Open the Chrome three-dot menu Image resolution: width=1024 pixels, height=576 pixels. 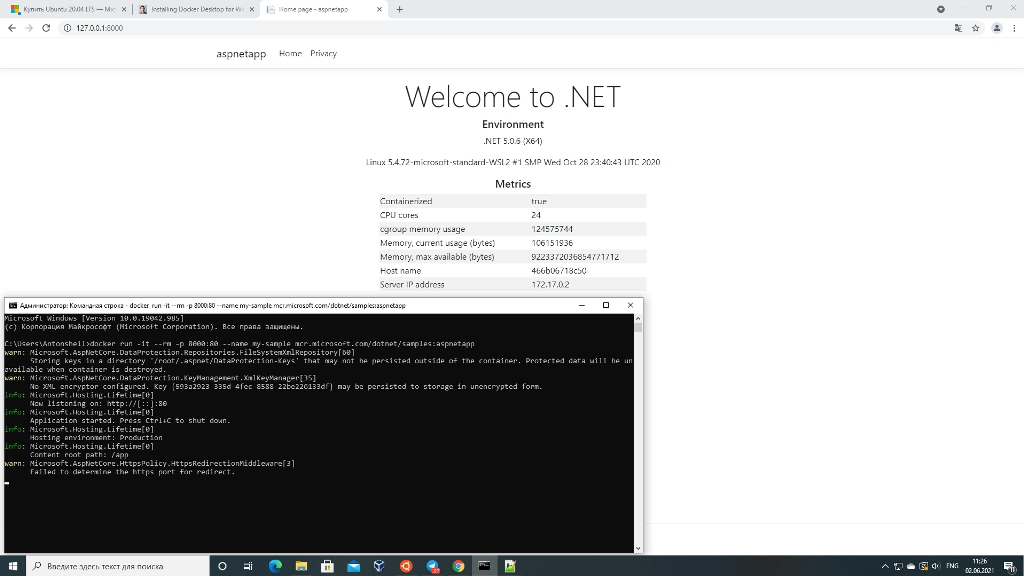click(1014, 28)
